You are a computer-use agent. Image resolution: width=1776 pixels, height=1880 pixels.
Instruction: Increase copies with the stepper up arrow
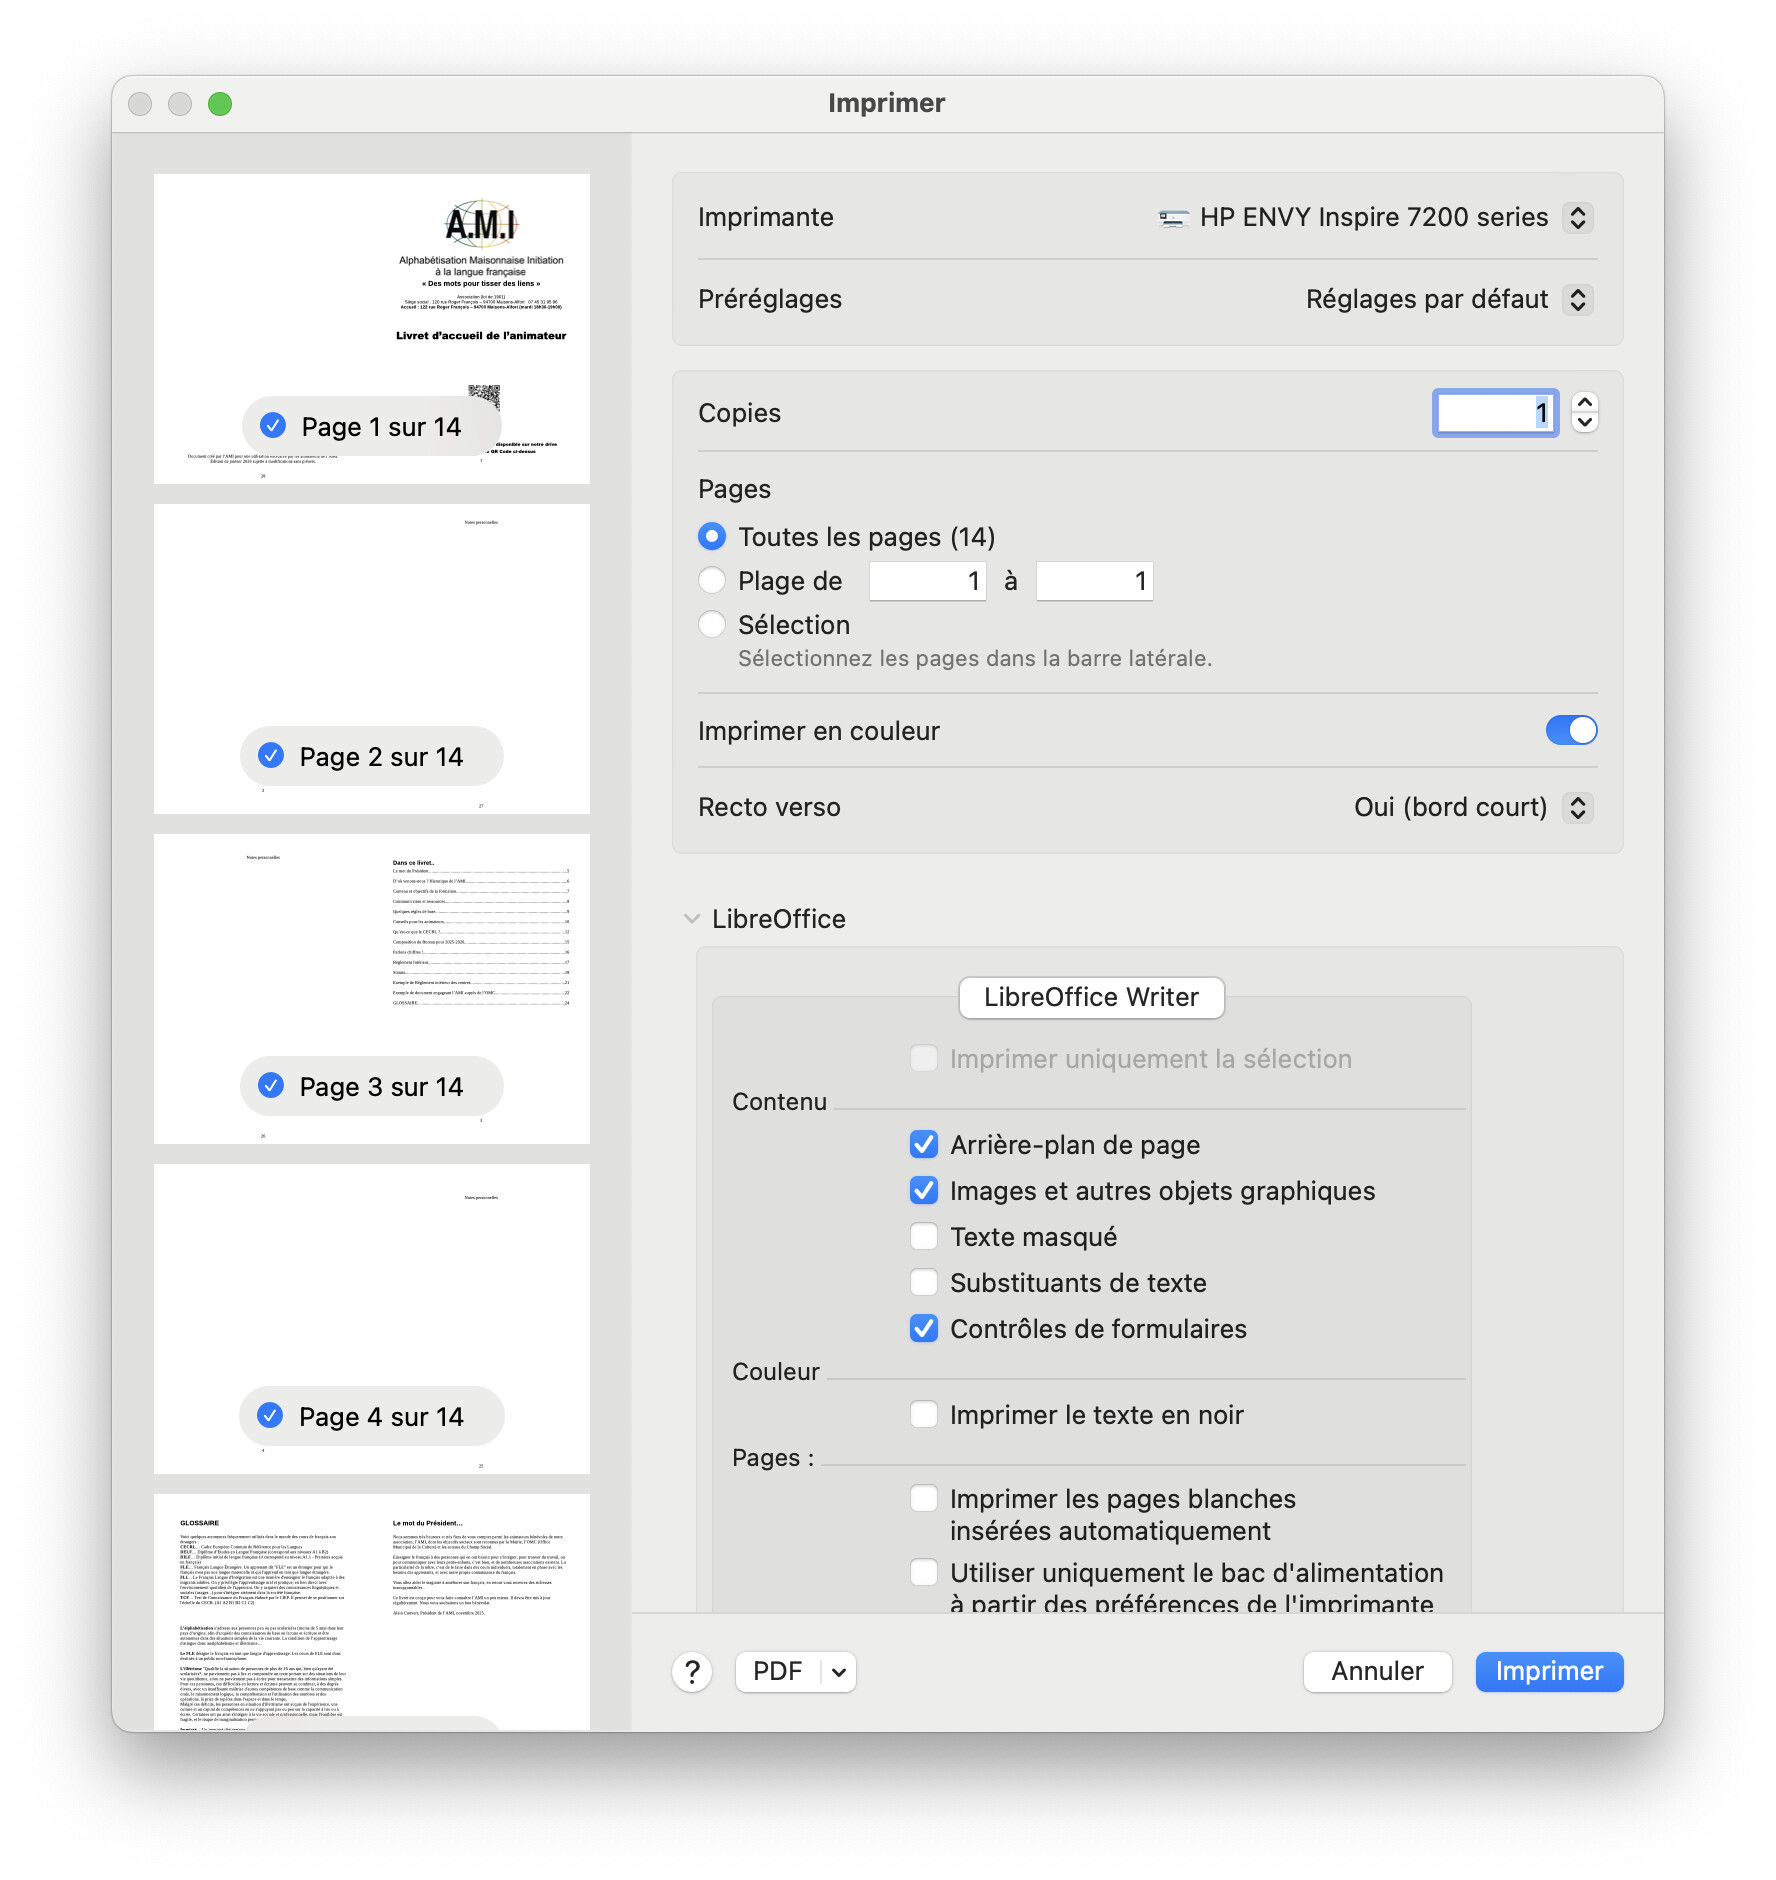pos(1585,403)
